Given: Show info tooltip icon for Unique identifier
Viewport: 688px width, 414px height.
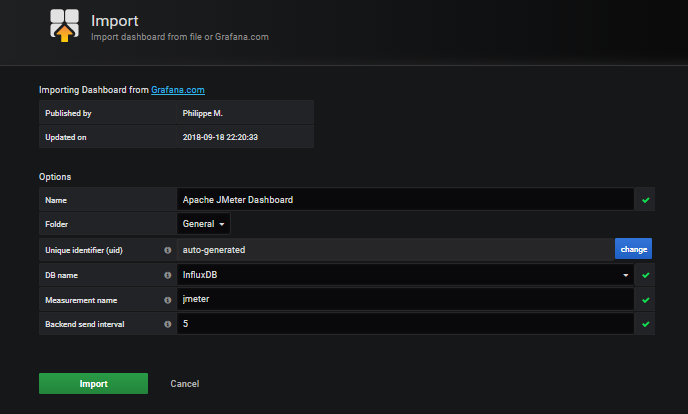Looking at the screenshot, I should click(x=168, y=250).
